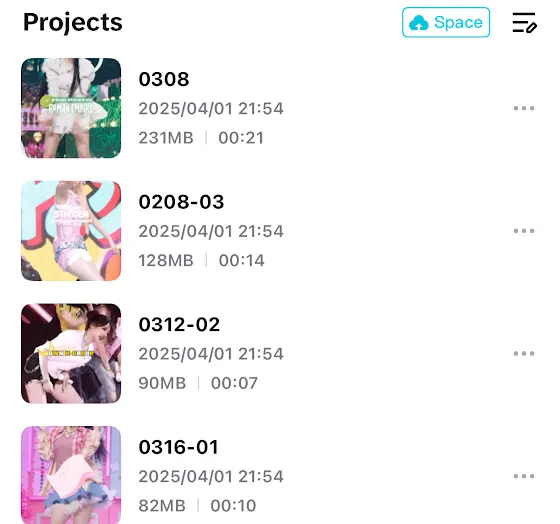Select the project title 0308
This screenshot has width=560, height=524.
point(164,79)
